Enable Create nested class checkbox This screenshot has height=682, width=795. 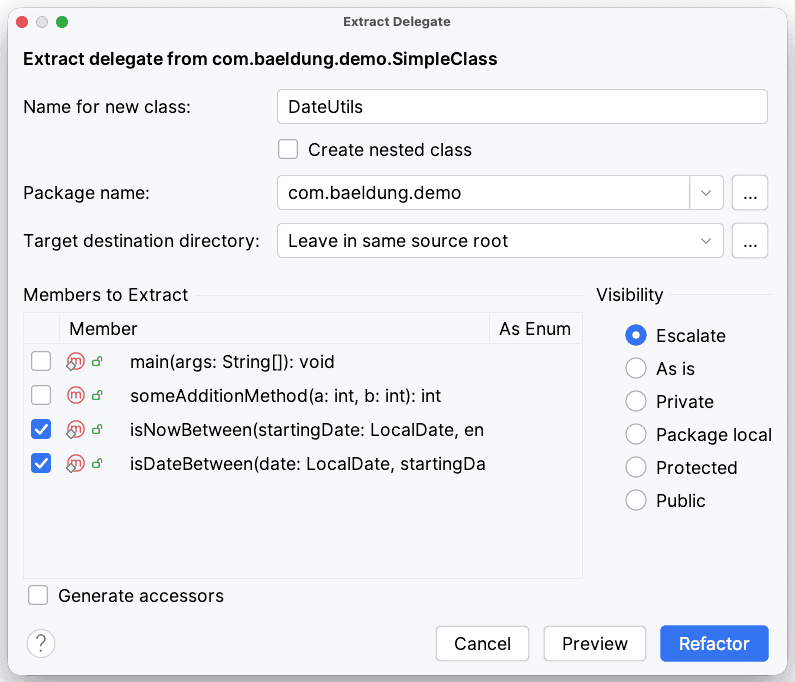coord(288,150)
